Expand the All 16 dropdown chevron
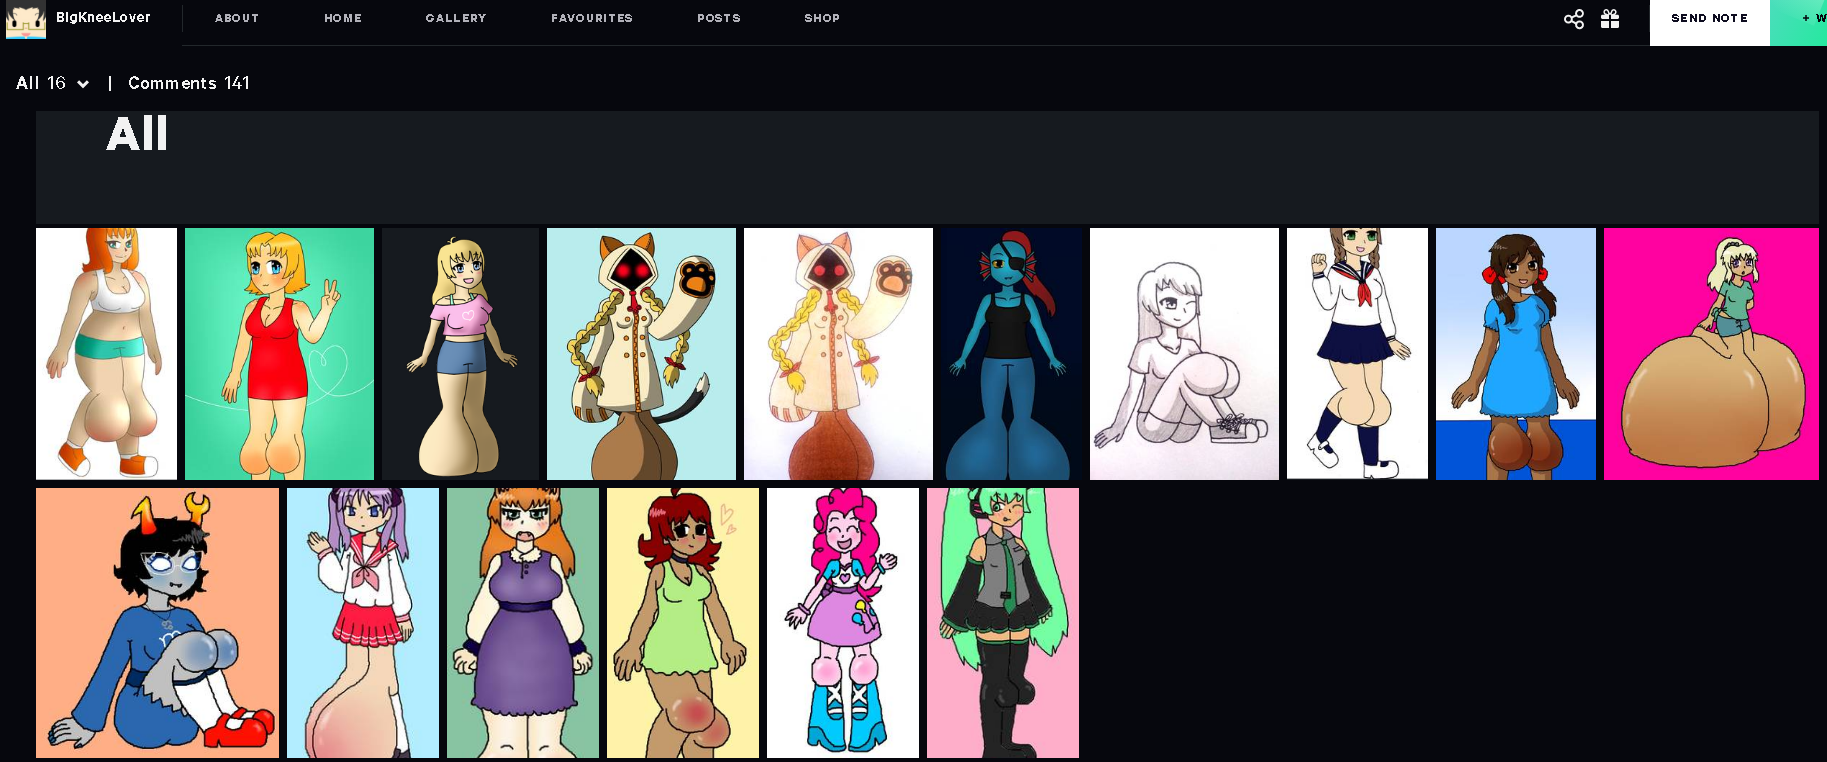Viewport: 1827px width, 762px height. click(x=83, y=84)
